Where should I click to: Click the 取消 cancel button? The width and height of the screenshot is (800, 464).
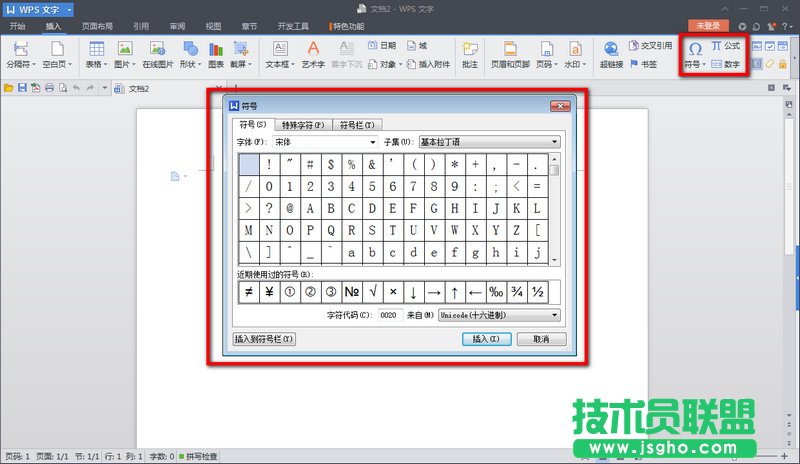point(541,339)
